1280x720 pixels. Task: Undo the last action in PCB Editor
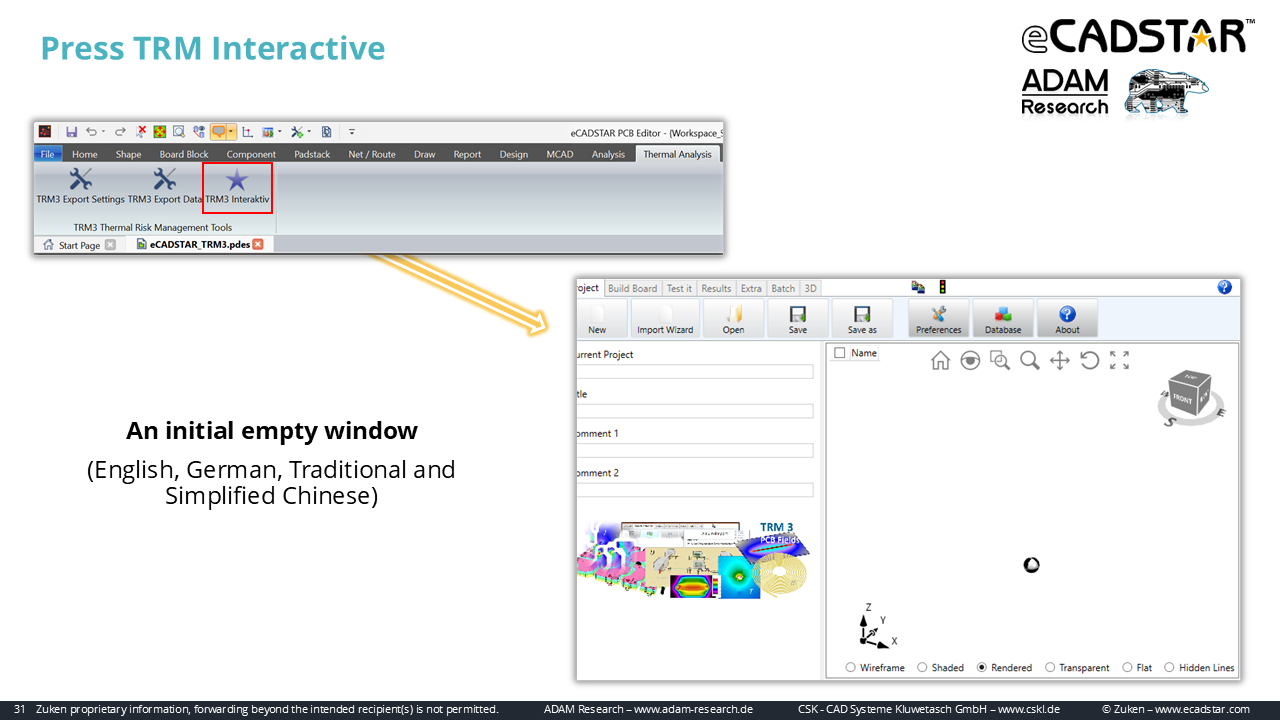91,131
